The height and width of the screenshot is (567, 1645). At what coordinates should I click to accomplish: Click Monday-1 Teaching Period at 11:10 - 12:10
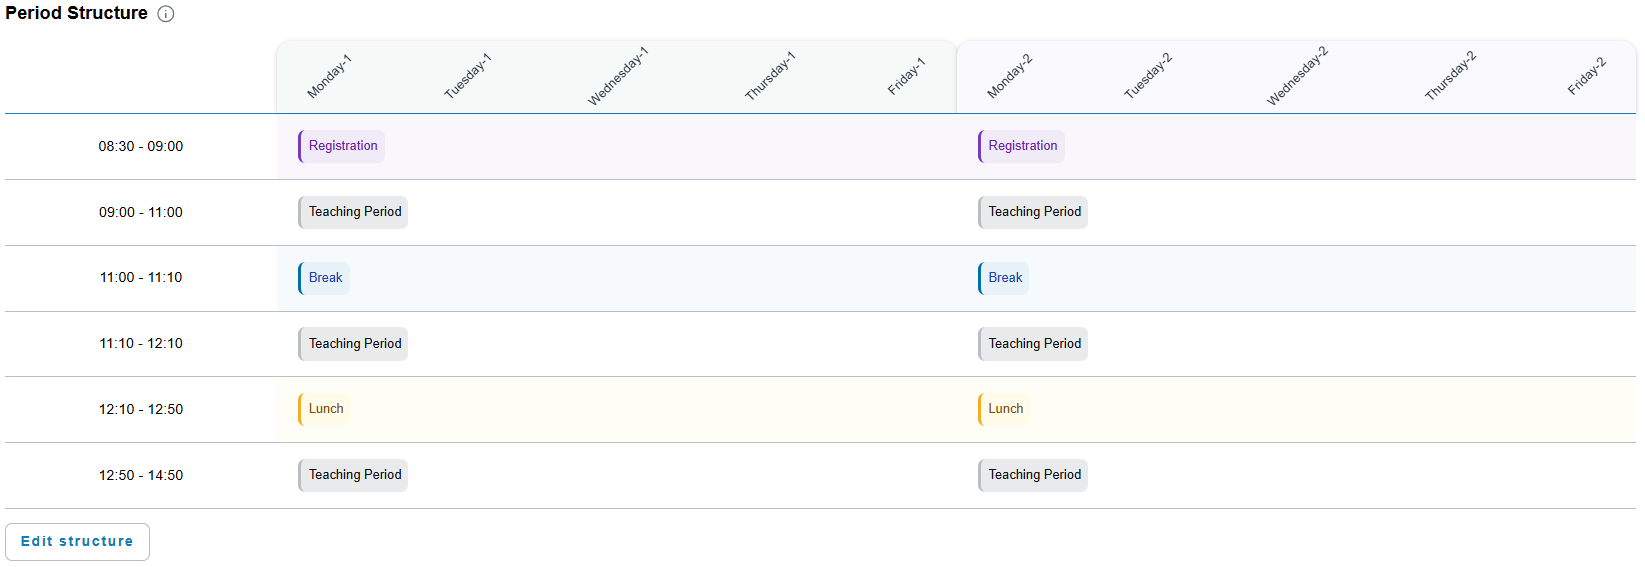click(x=353, y=344)
